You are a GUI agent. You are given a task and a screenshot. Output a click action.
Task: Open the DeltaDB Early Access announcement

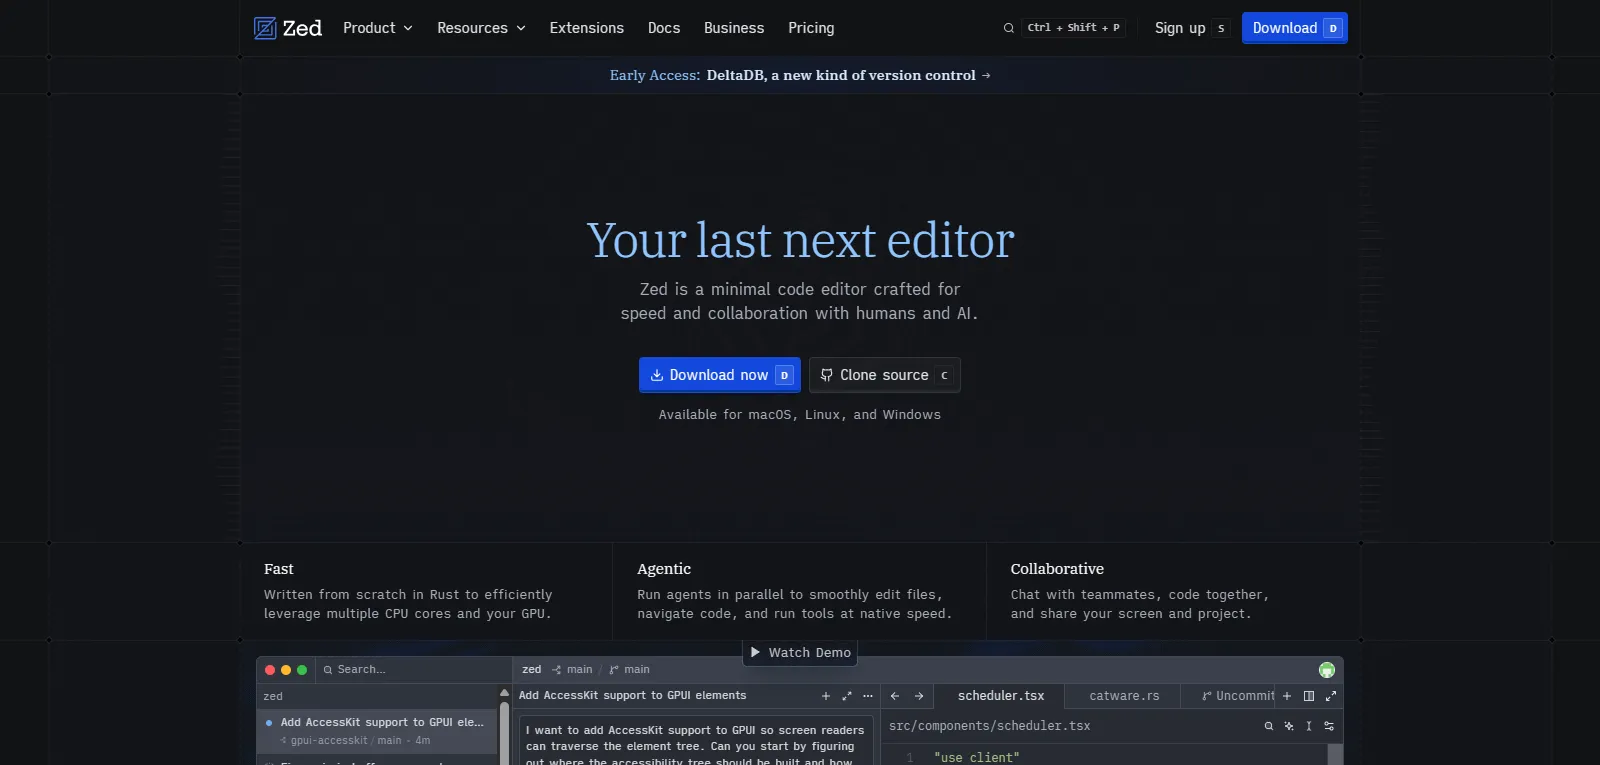click(x=800, y=75)
